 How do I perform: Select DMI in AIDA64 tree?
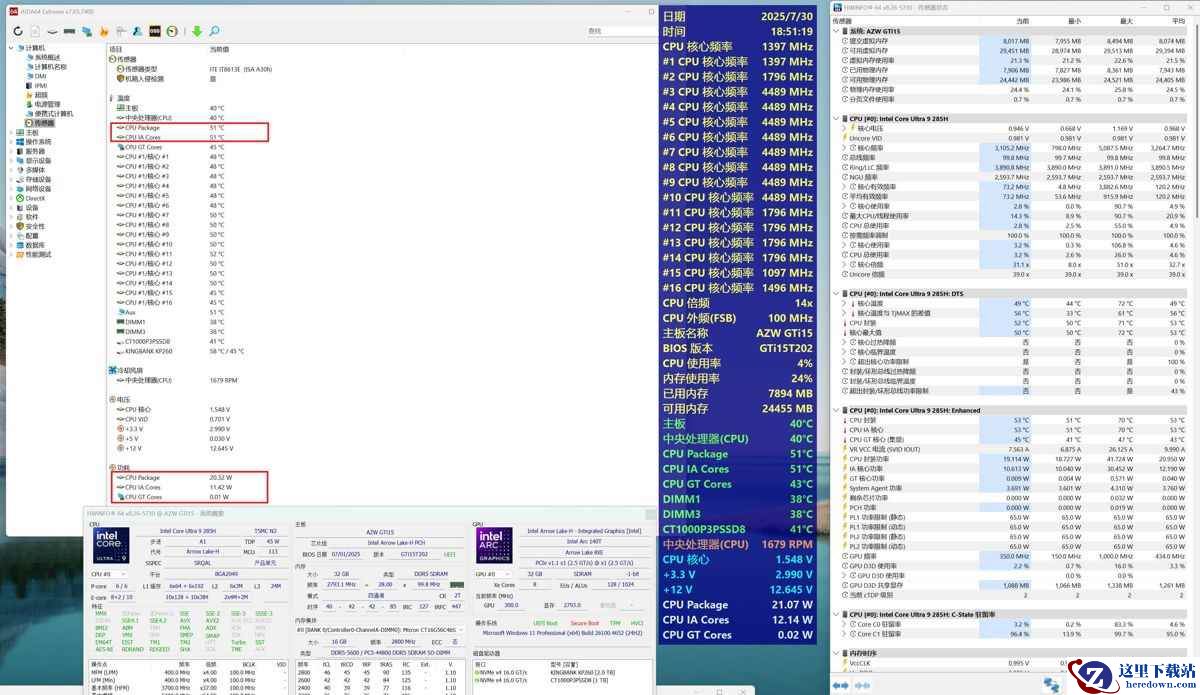coord(38,76)
